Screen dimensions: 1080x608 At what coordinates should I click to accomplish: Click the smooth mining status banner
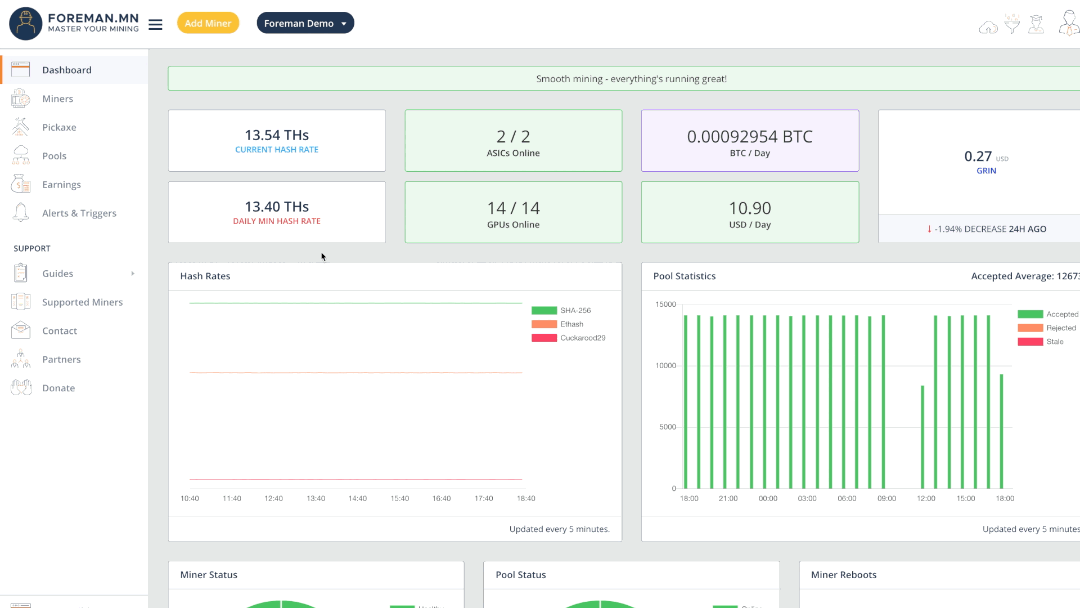pos(624,78)
